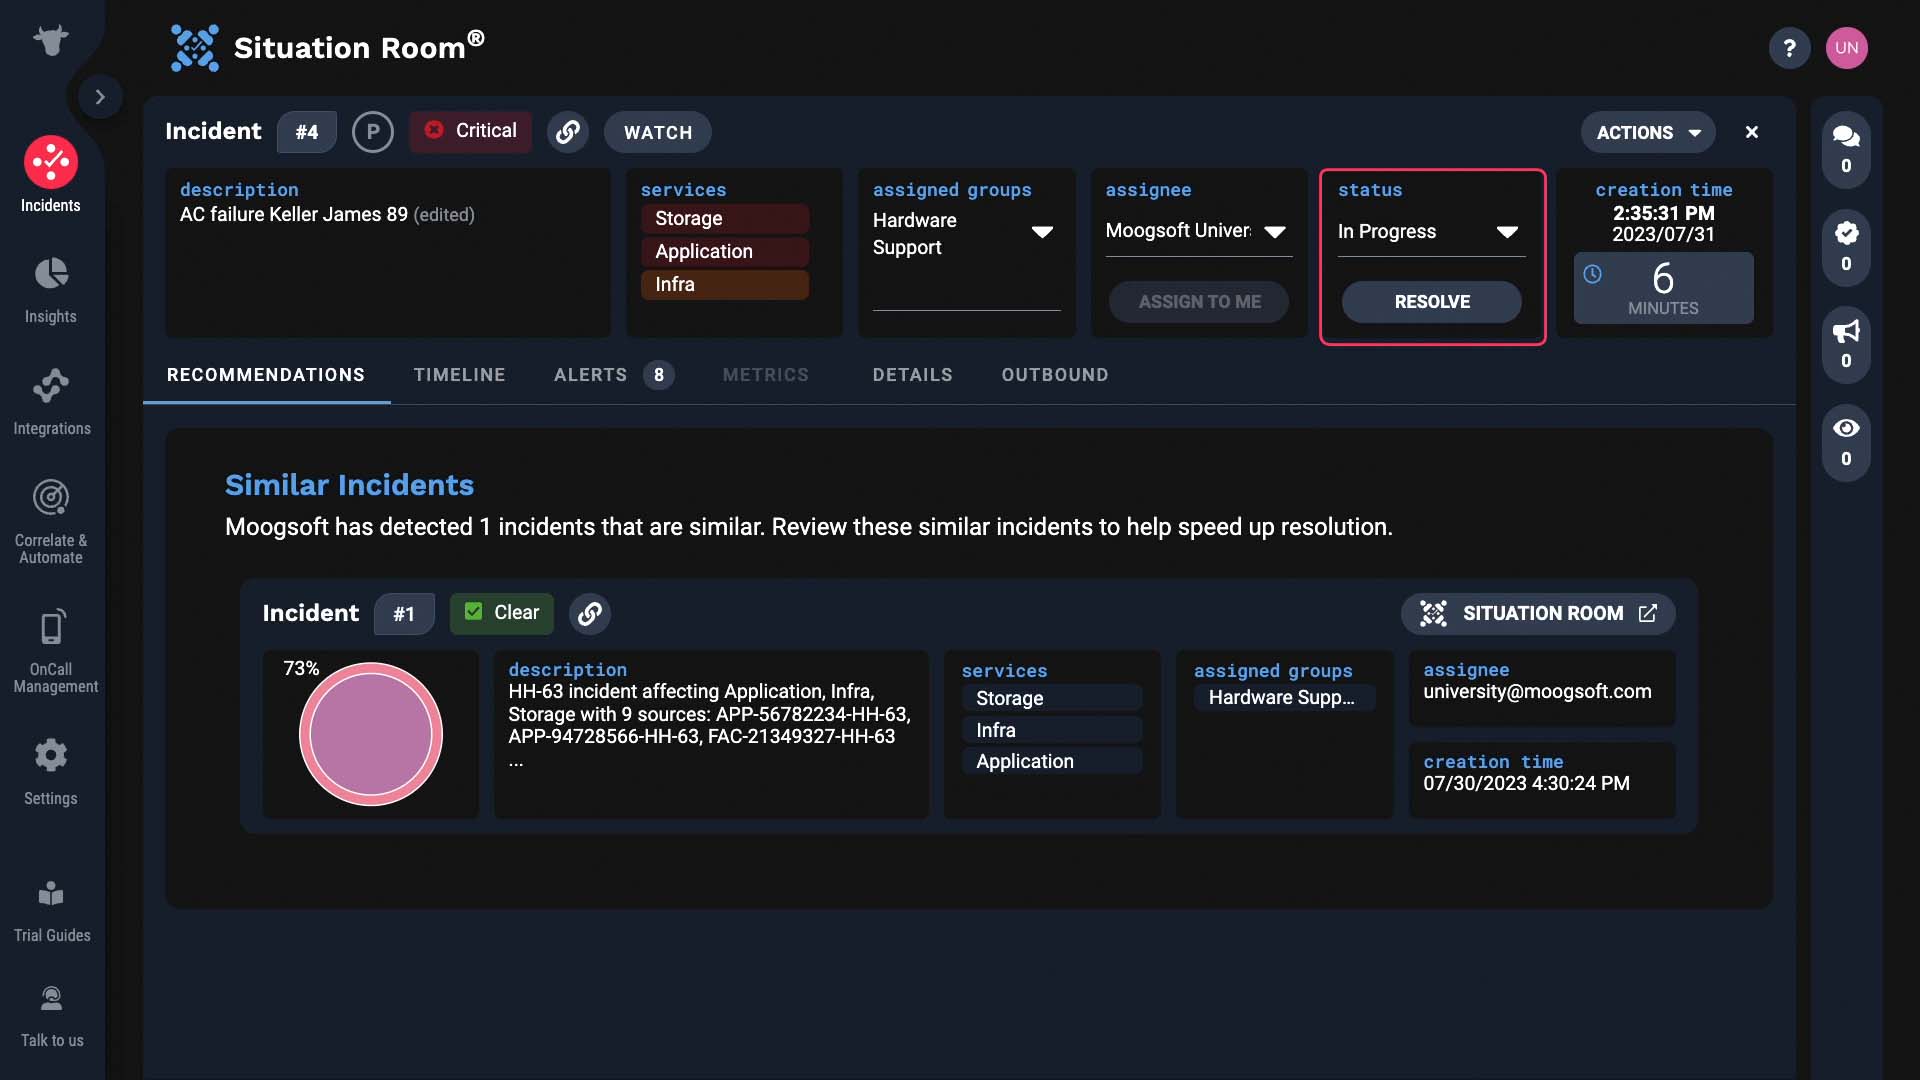Click Hardware Supp... assigned group tag
The image size is (1920, 1080).
coord(1284,698)
